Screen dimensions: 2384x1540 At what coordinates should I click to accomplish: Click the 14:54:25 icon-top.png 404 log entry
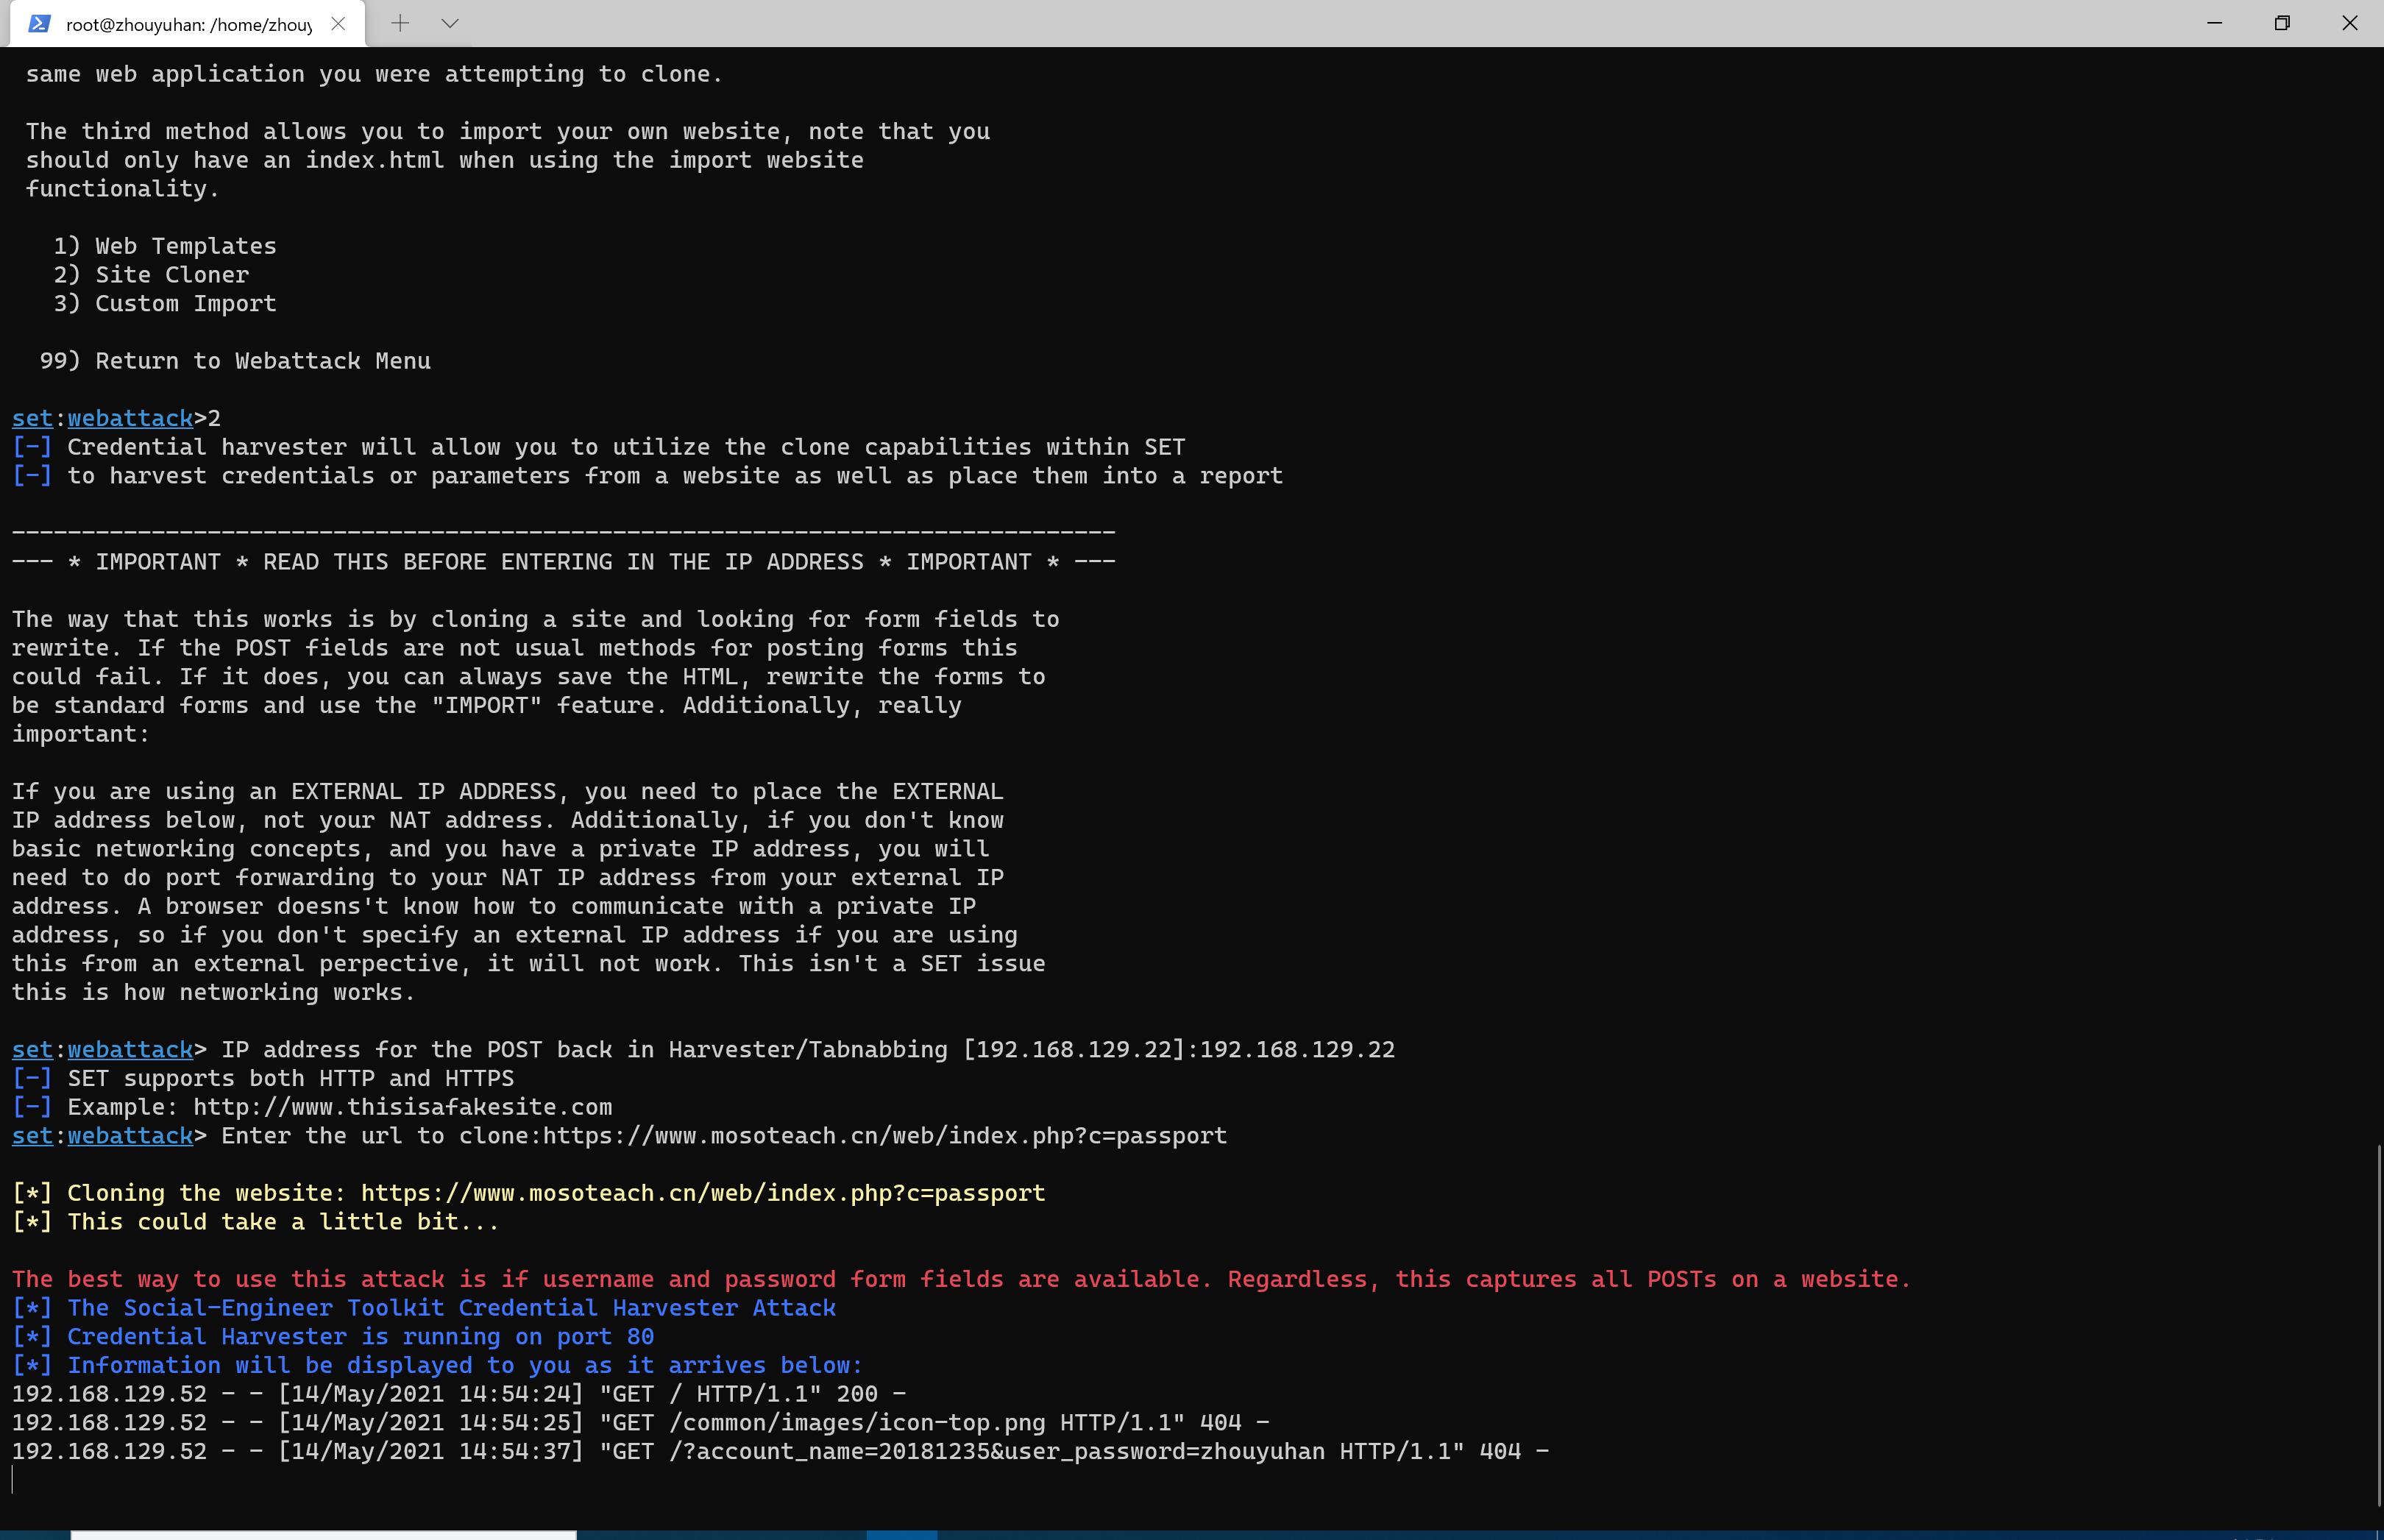point(641,1423)
